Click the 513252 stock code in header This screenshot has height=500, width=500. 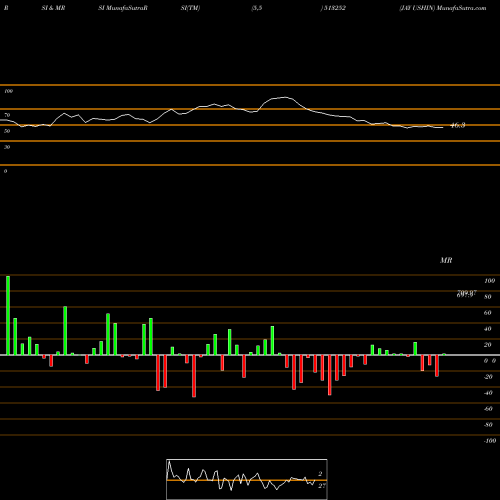tap(334, 8)
